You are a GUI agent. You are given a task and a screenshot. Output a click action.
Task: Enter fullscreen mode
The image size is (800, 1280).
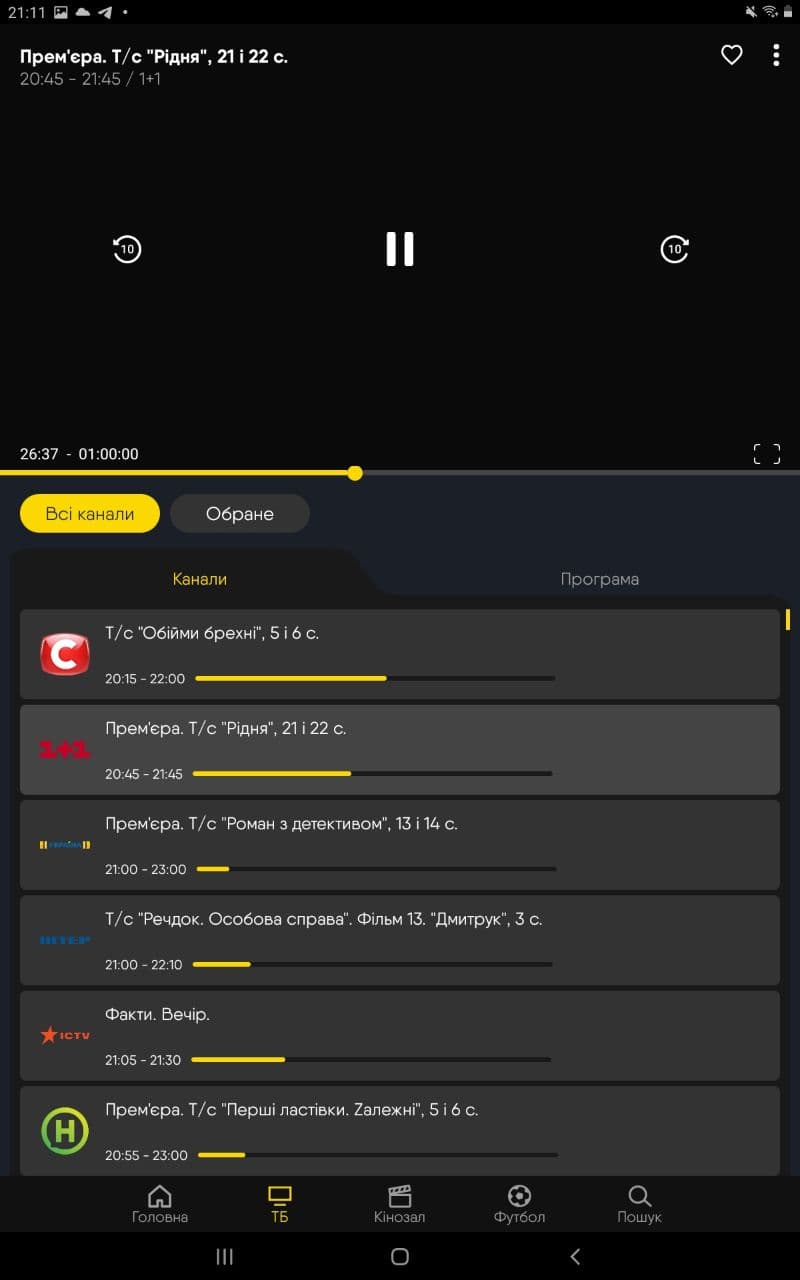767,454
